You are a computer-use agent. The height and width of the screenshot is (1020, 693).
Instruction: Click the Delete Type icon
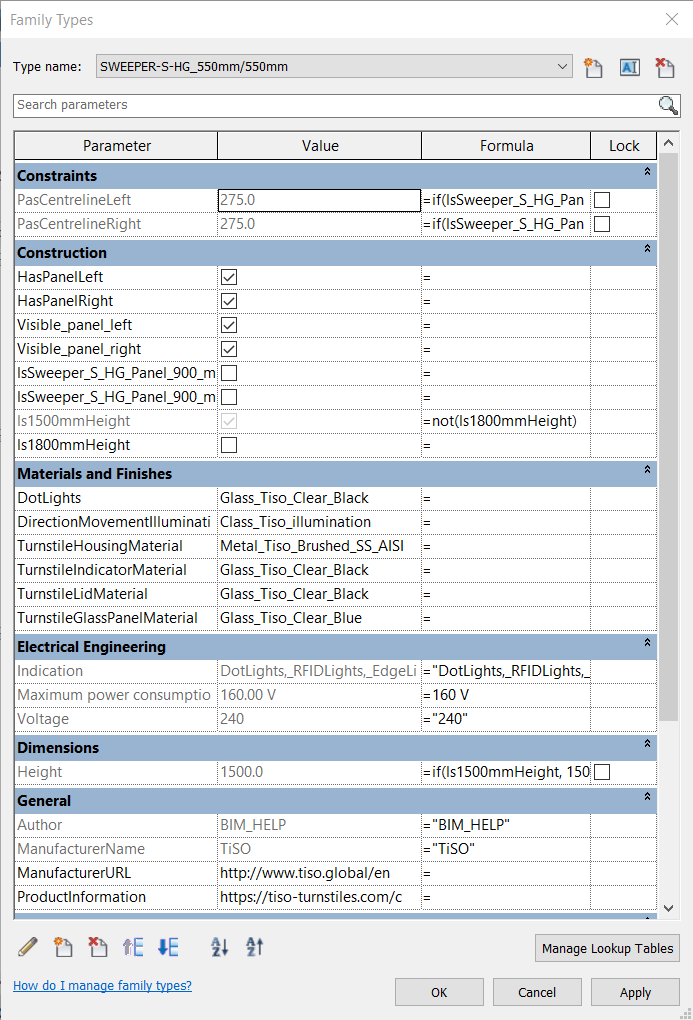664,68
